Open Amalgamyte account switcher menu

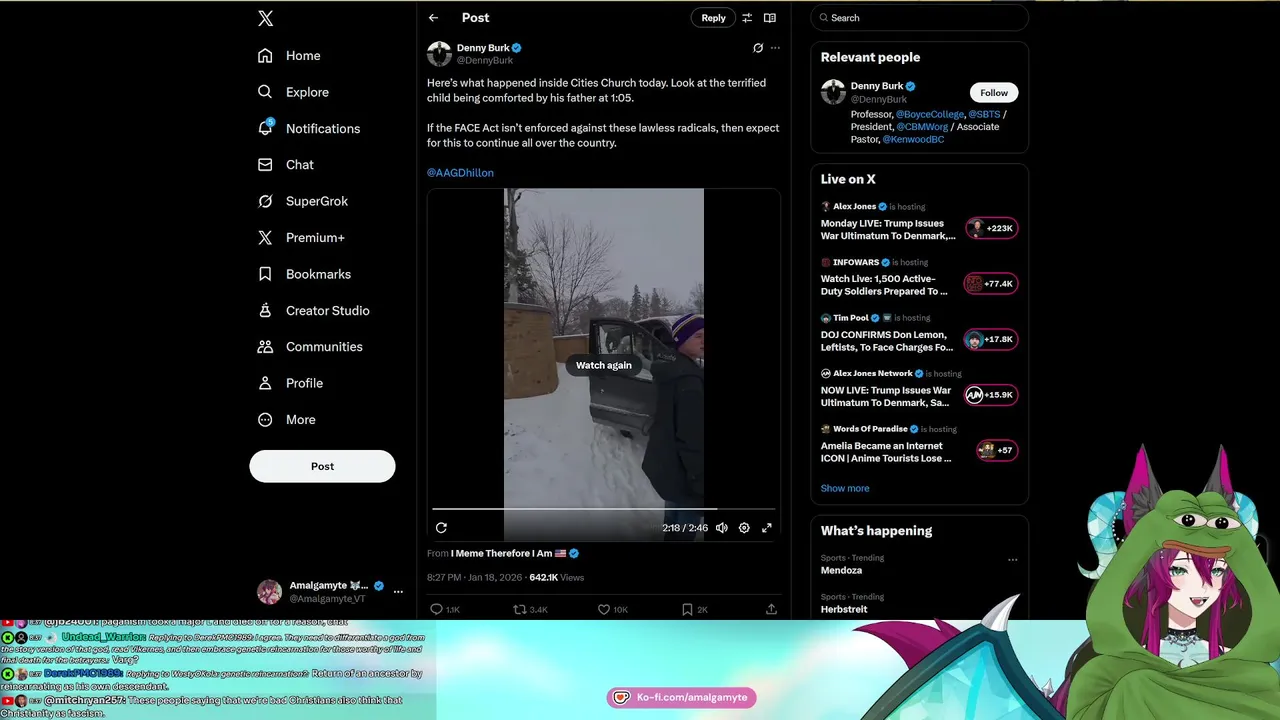coord(398,592)
